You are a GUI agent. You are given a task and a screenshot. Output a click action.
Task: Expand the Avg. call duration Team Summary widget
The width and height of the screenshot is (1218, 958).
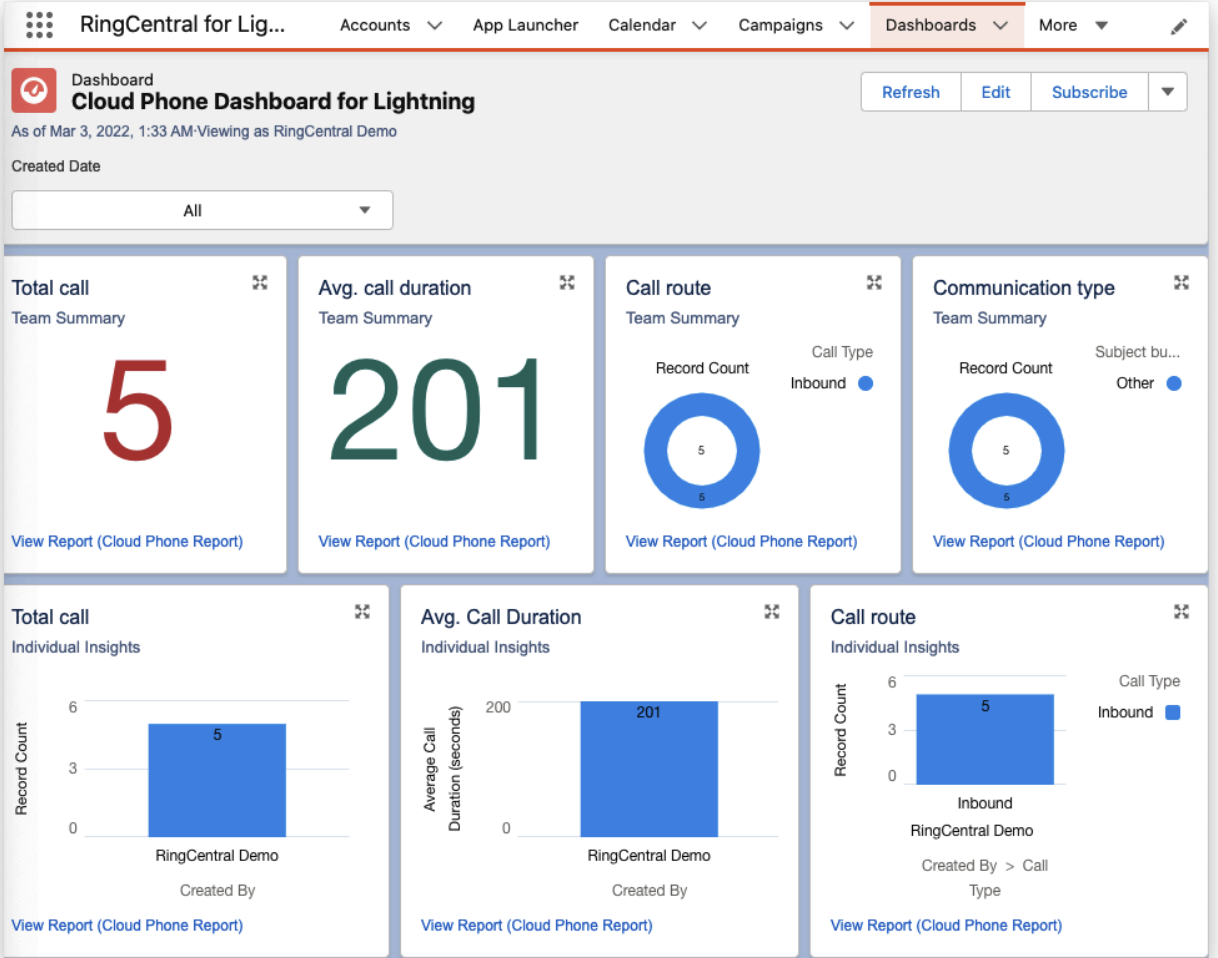click(x=567, y=283)
